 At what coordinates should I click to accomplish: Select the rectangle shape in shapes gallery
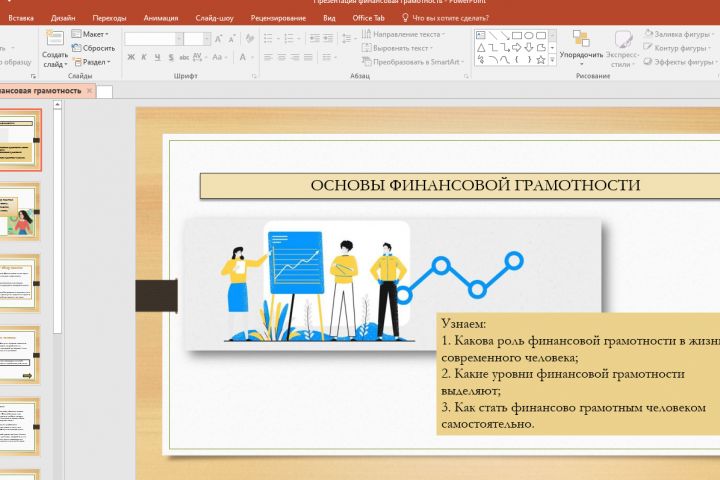click(x=517, y=35)
